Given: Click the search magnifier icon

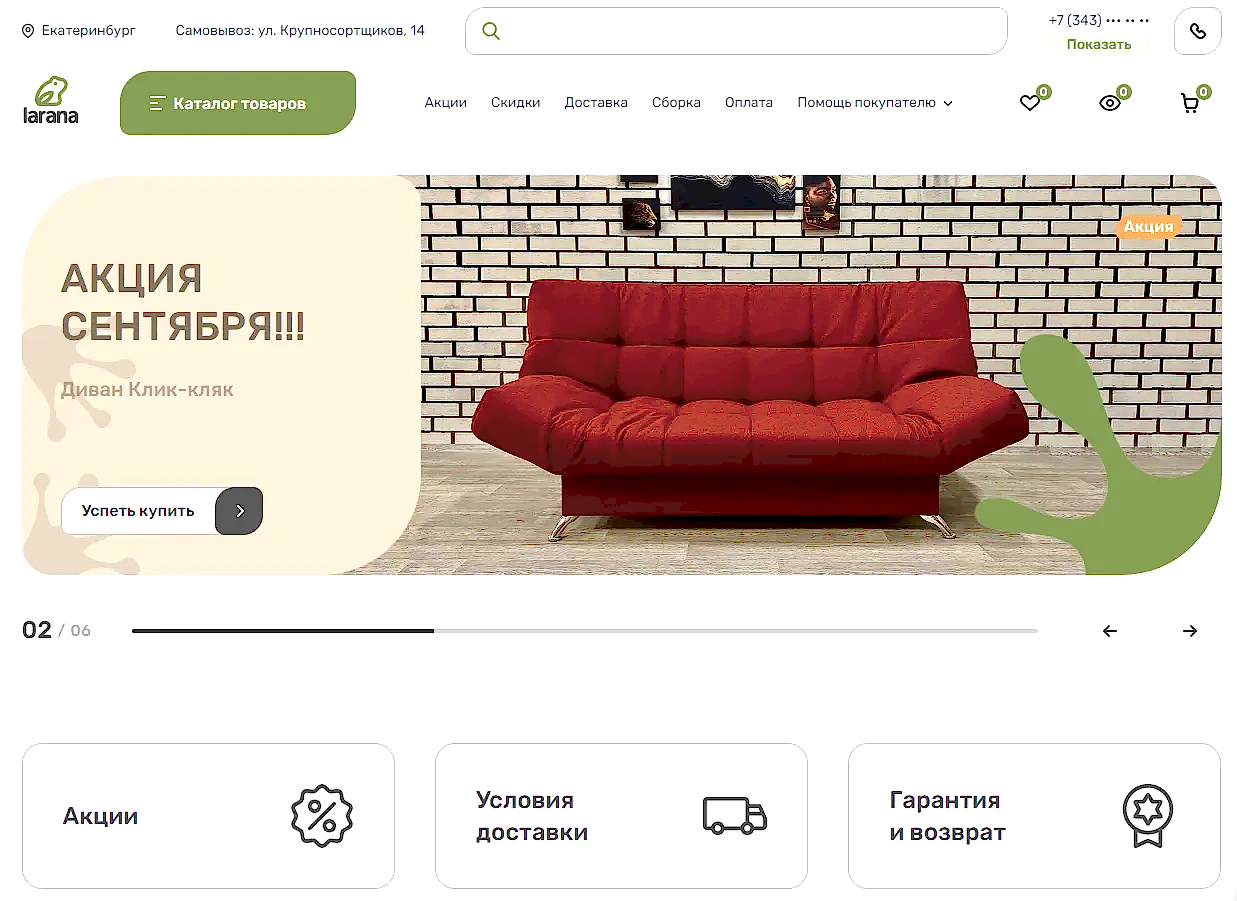Looking at the screenshot, I should [490, 31].
